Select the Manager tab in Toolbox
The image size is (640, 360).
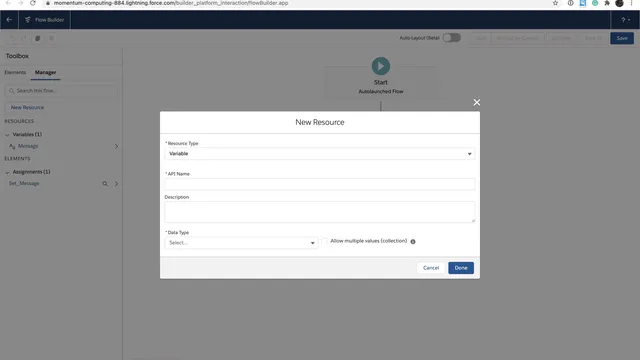tap(45, 72)
